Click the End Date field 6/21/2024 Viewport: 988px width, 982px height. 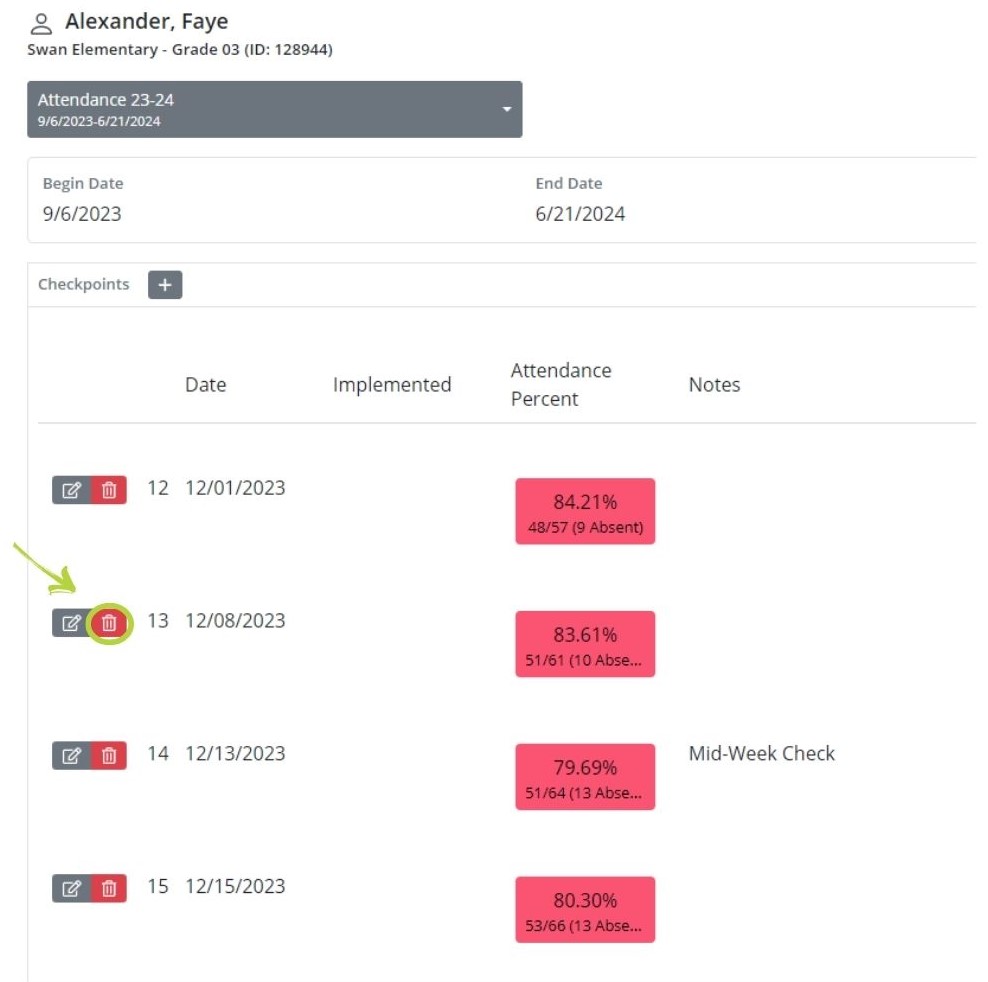click(x=580, y=214)
